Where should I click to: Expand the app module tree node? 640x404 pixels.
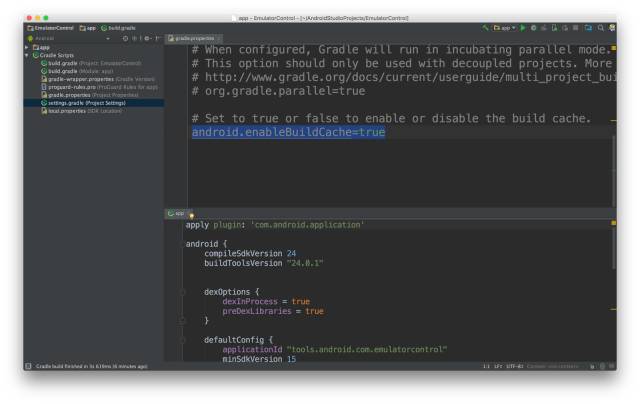click(x=27, y=47)
